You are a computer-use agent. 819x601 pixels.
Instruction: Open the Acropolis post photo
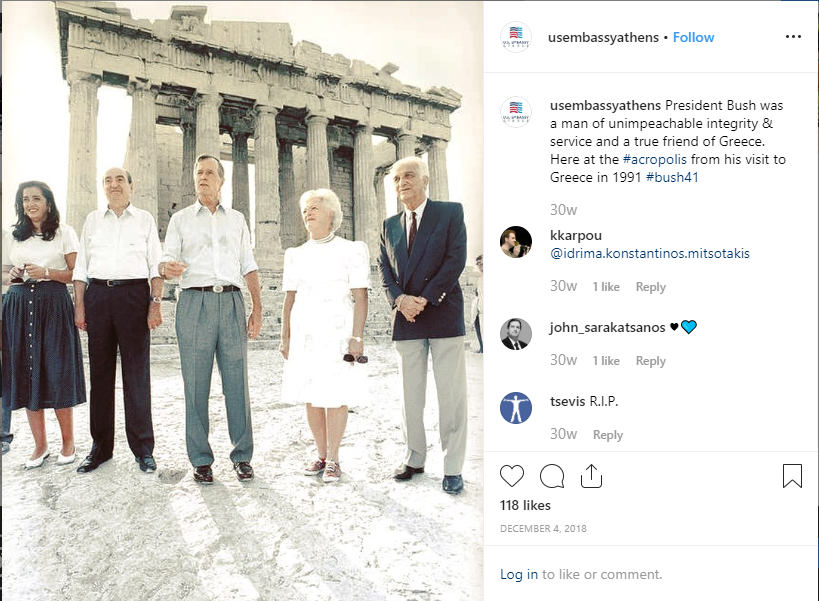coord(242,301)
